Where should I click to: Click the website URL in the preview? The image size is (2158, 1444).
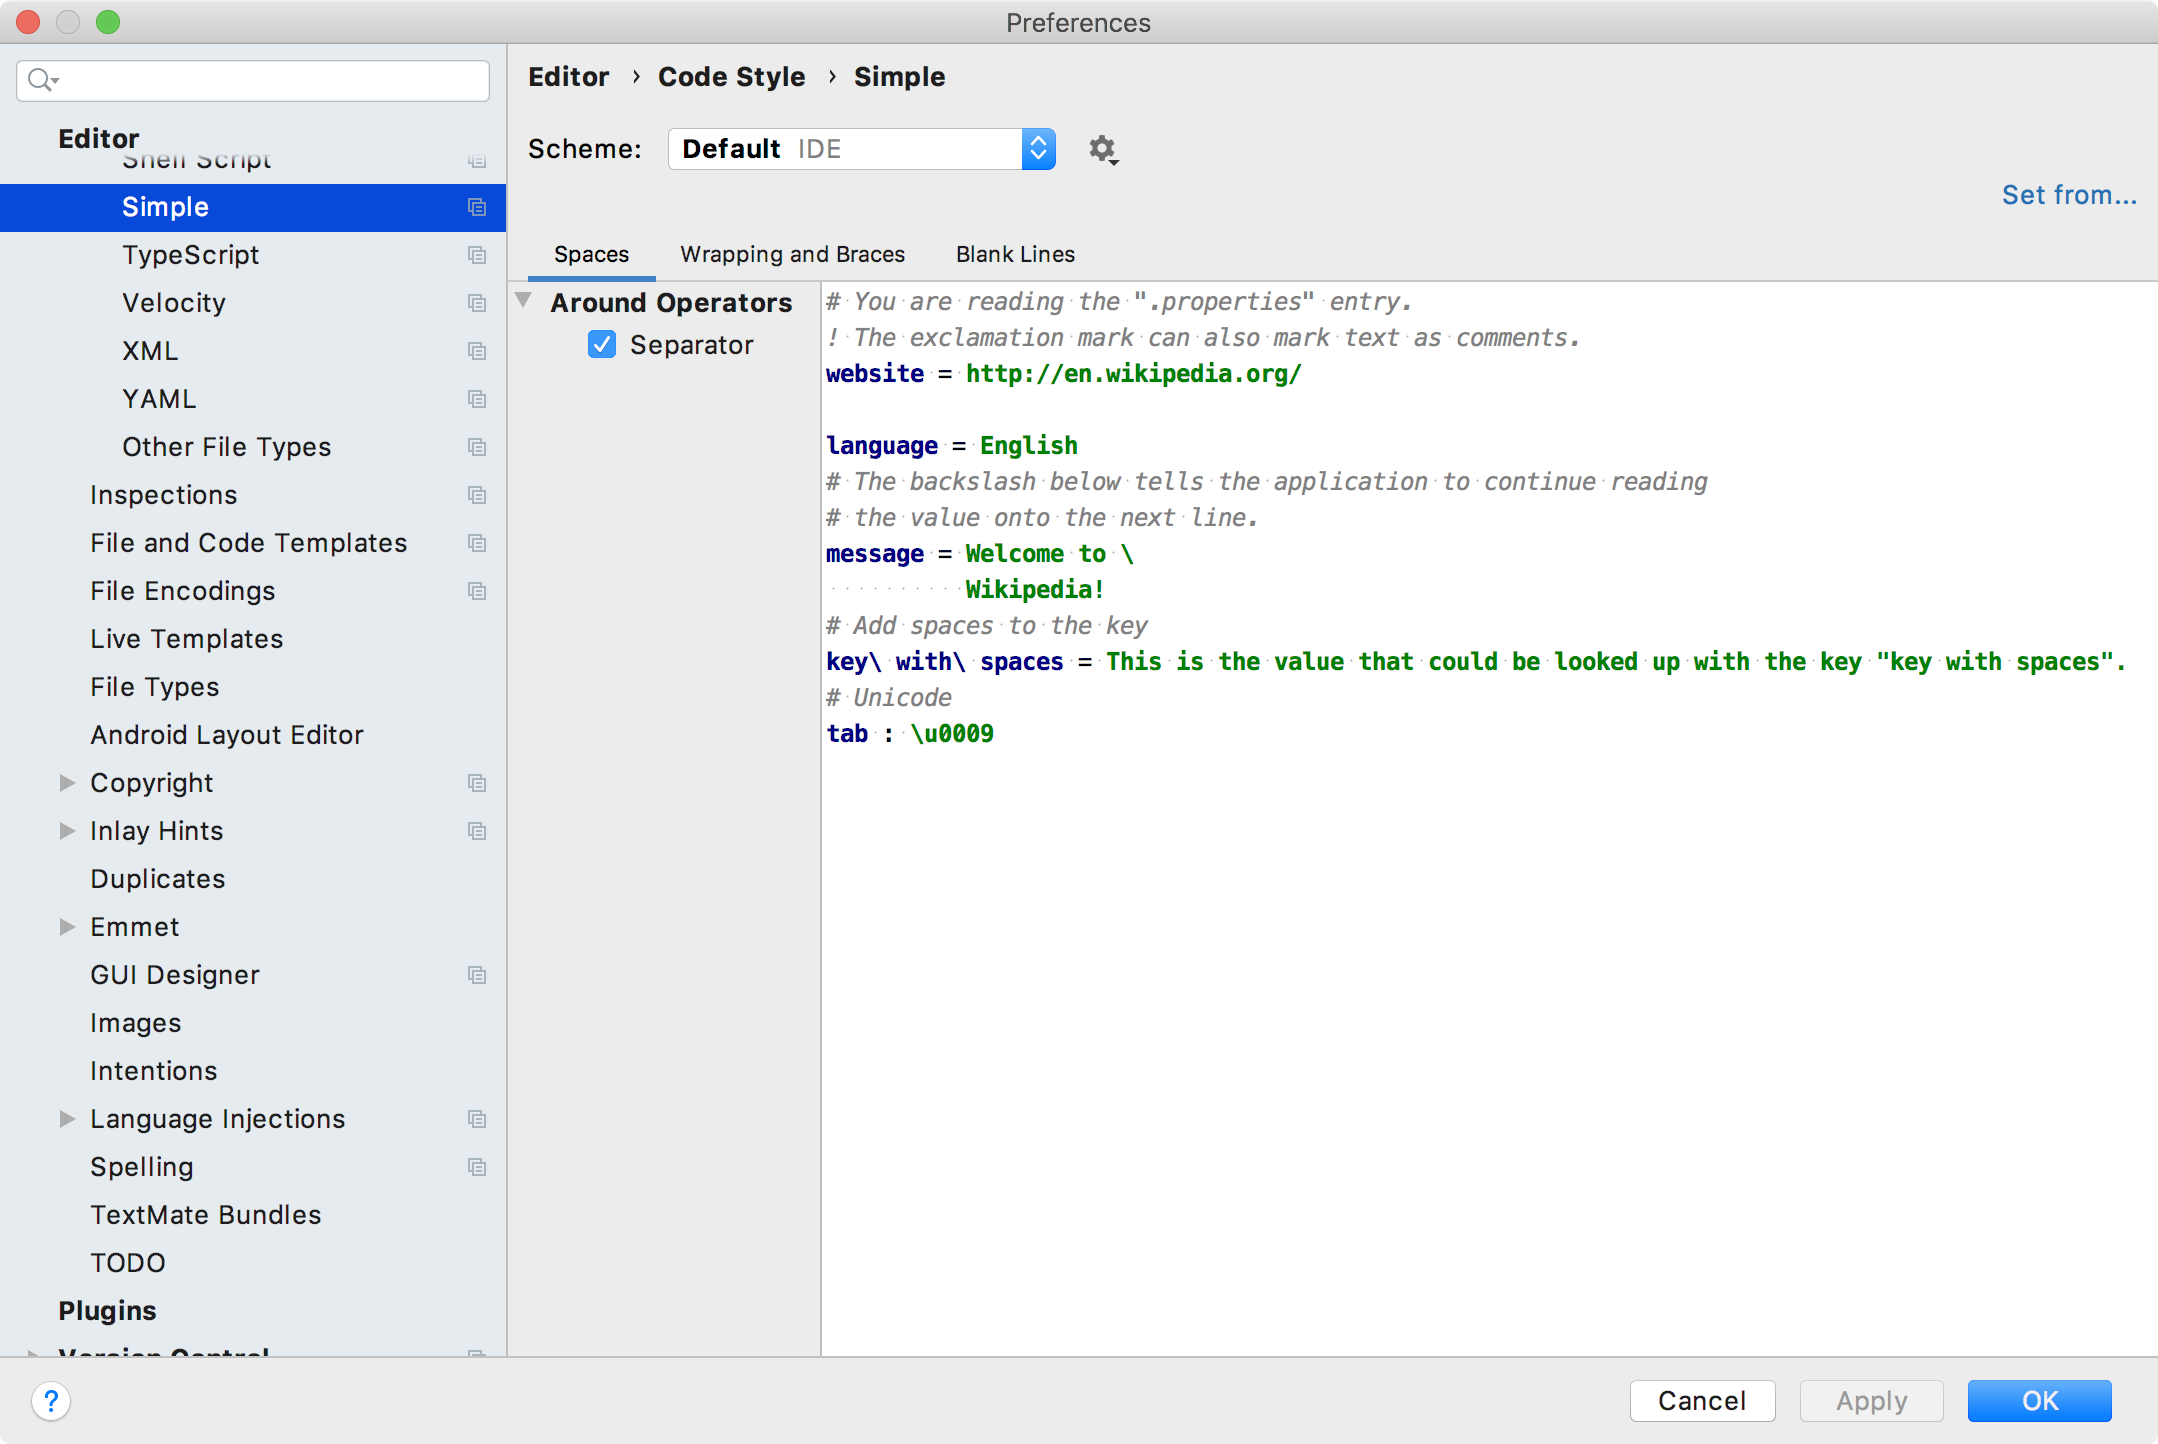1133,374
